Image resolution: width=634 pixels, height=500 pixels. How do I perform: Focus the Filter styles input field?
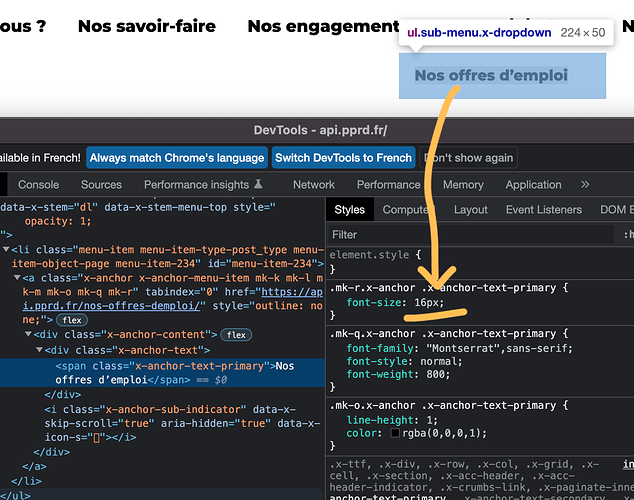(x=470, y=235)
